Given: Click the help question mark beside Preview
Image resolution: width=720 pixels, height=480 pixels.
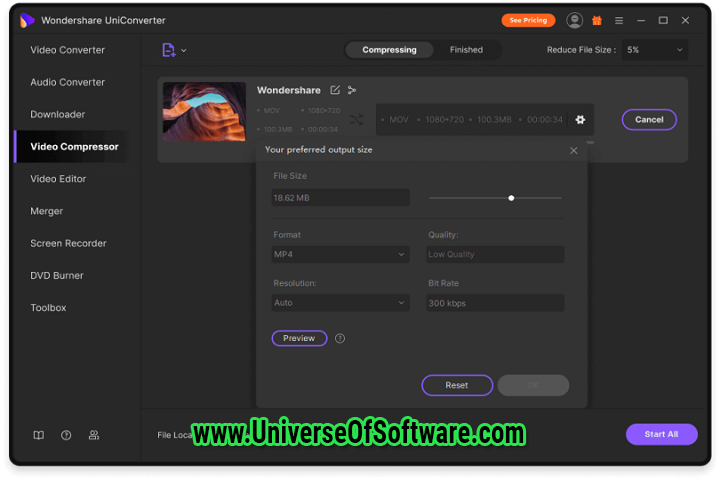Looking at the screenshot, I should pyautogui.click(x=340, y=339).
